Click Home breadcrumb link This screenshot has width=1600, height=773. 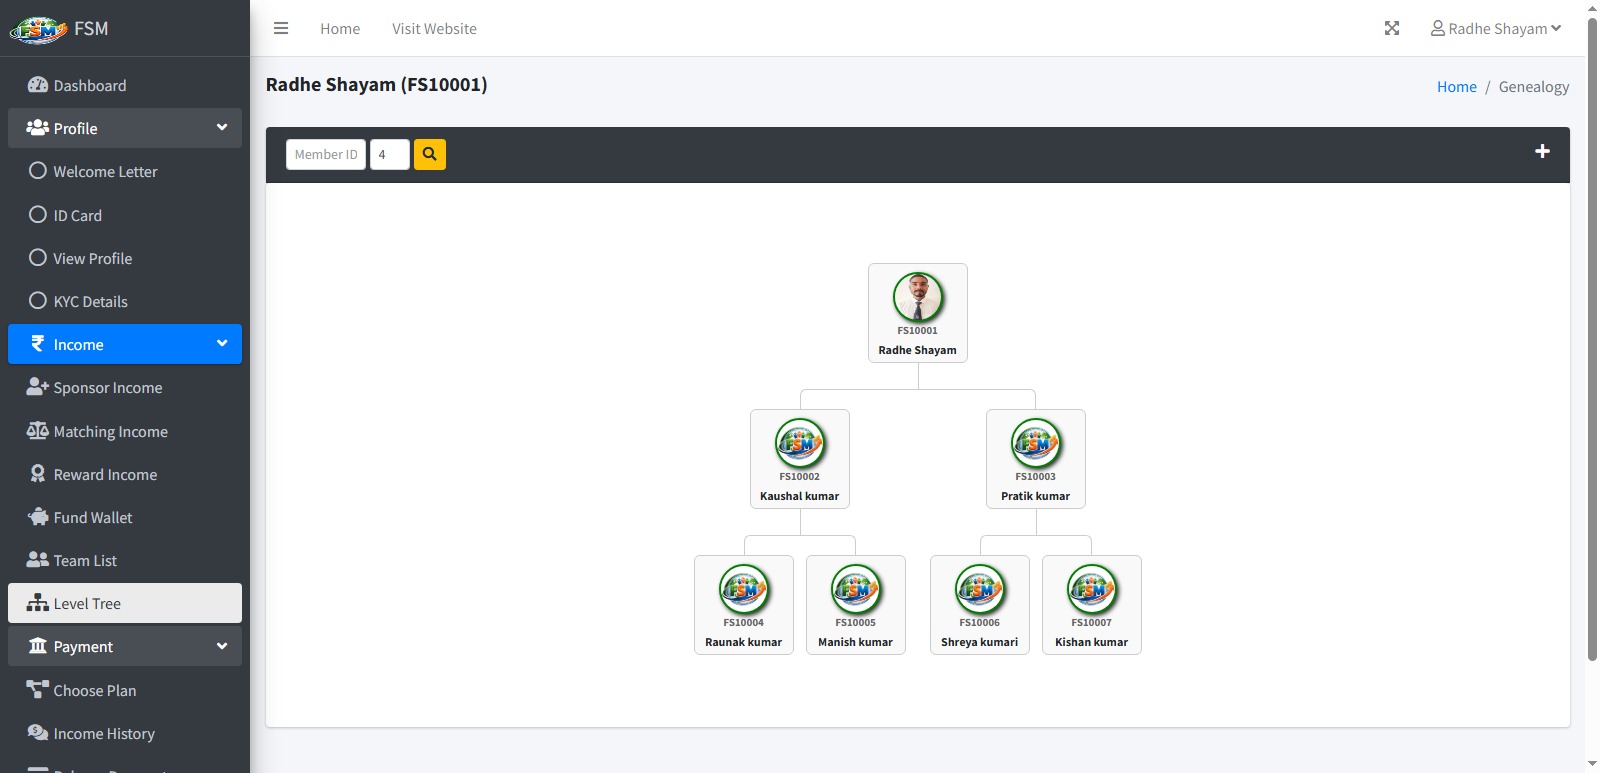tap(1456, 87)
